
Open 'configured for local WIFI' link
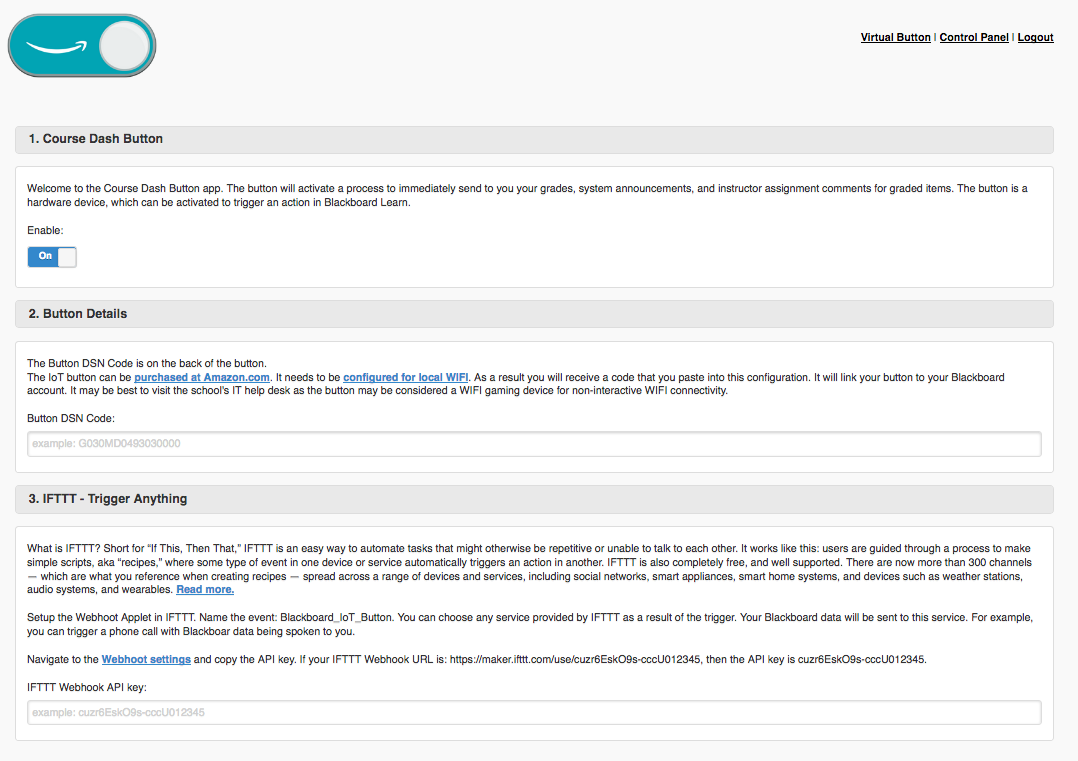click(x=406, y=377)
